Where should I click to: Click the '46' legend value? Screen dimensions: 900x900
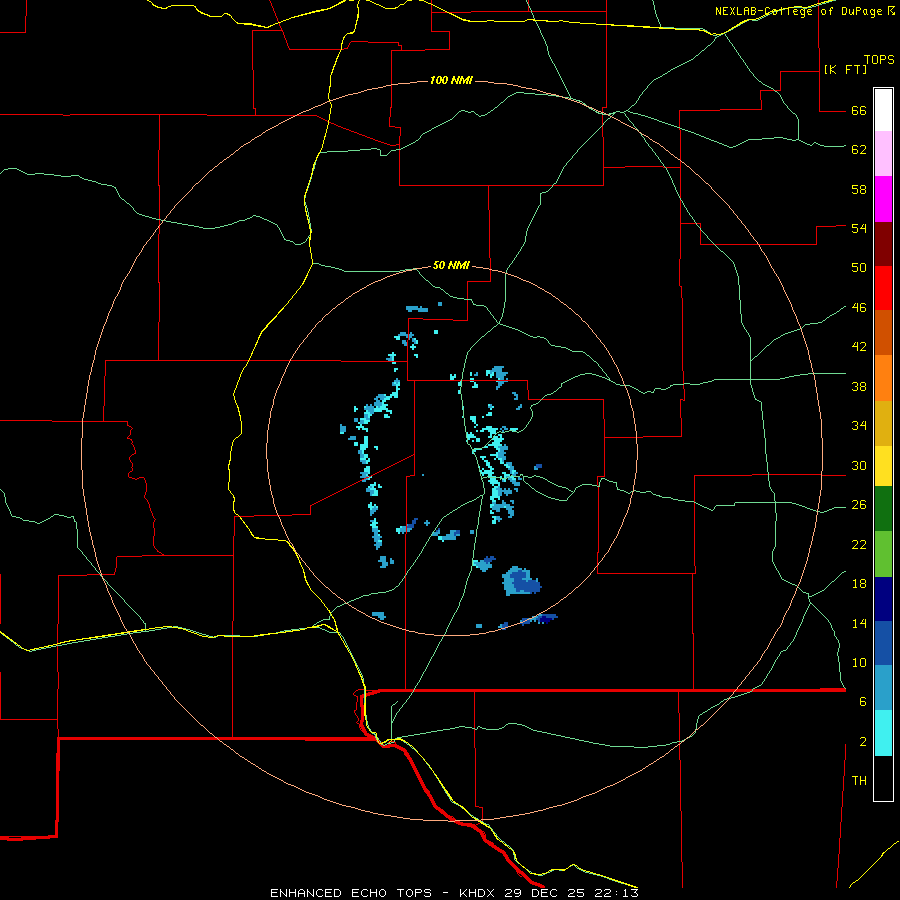click(859, 308)
